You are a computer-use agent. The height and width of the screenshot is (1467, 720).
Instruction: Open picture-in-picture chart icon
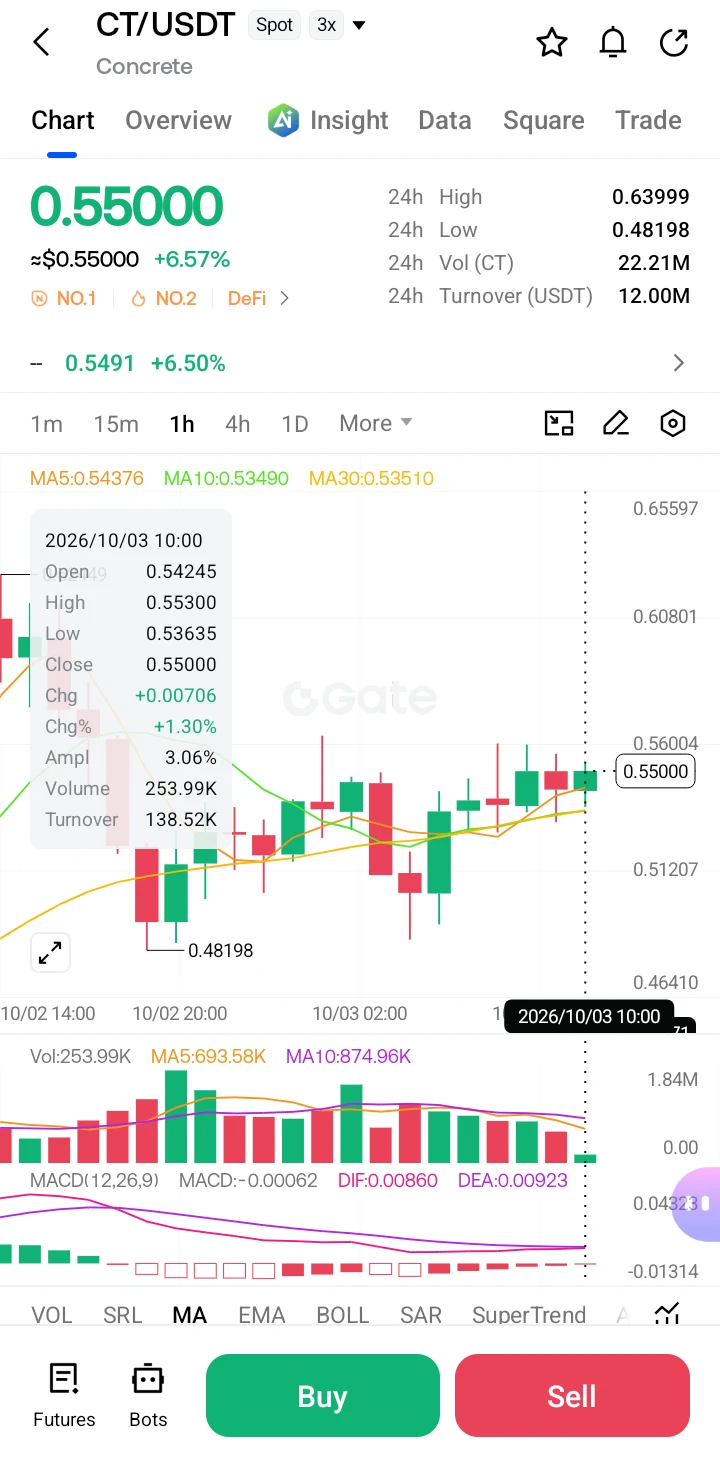559,423
